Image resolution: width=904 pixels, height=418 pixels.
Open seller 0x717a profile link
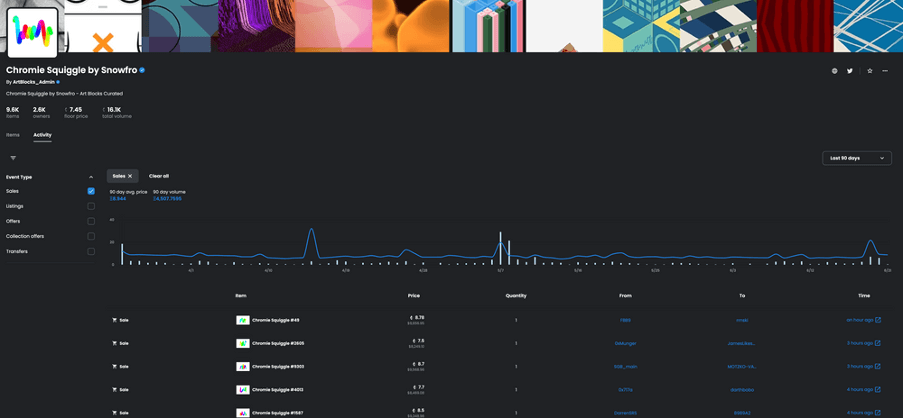(625, 390)
